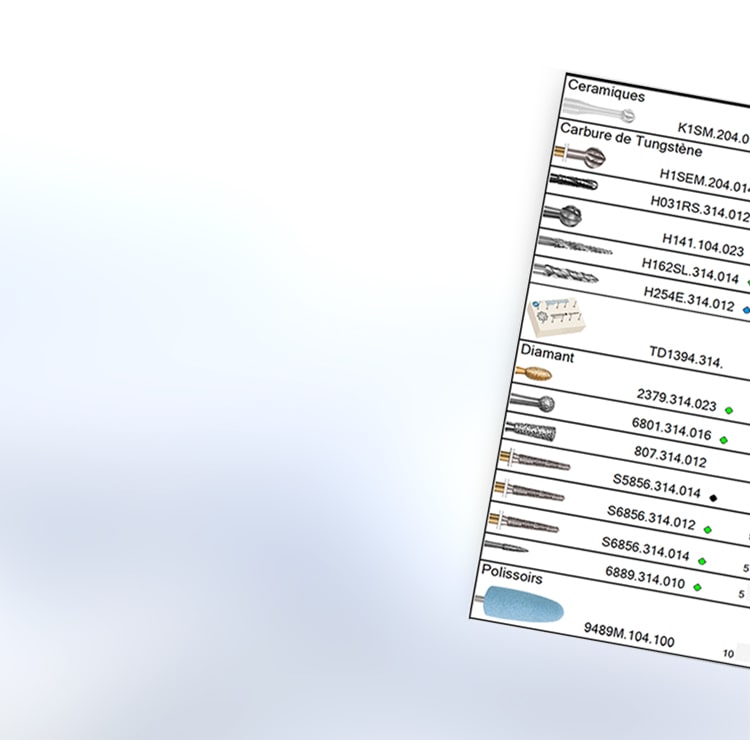Click the Diamant section heading

point(547,353)
